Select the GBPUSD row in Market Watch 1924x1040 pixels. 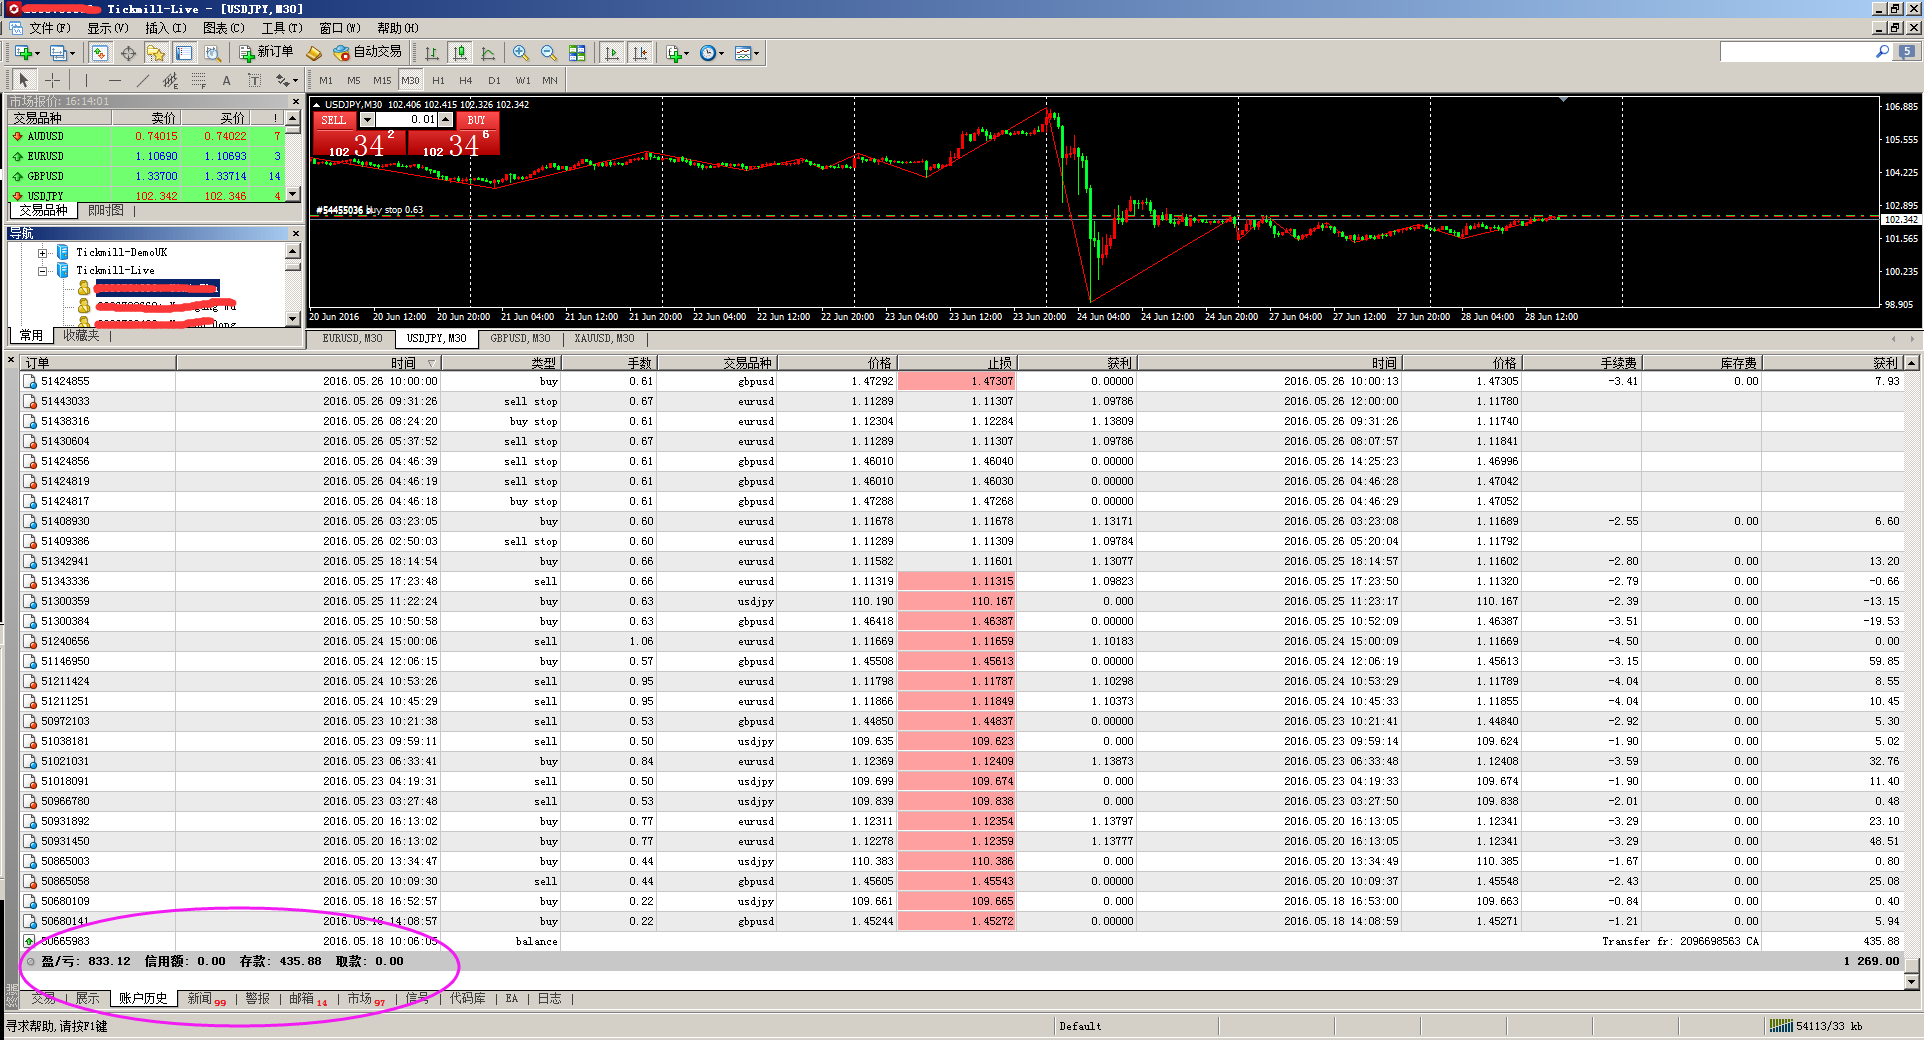pos(146,177)
